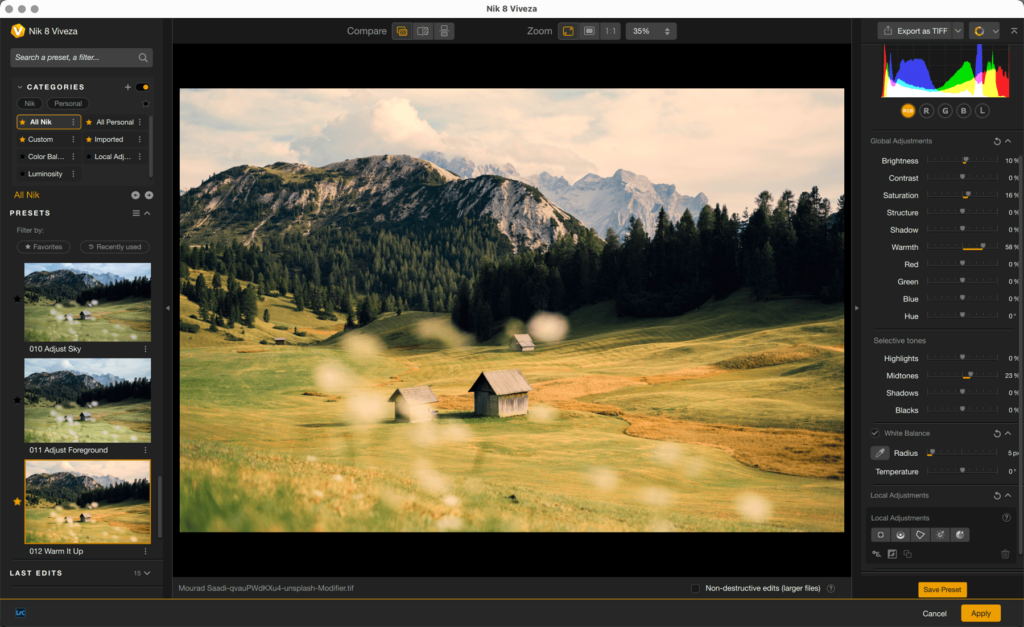1024x627 pixels.
Task: Adjust the Brightness slider
Action: 962,161
